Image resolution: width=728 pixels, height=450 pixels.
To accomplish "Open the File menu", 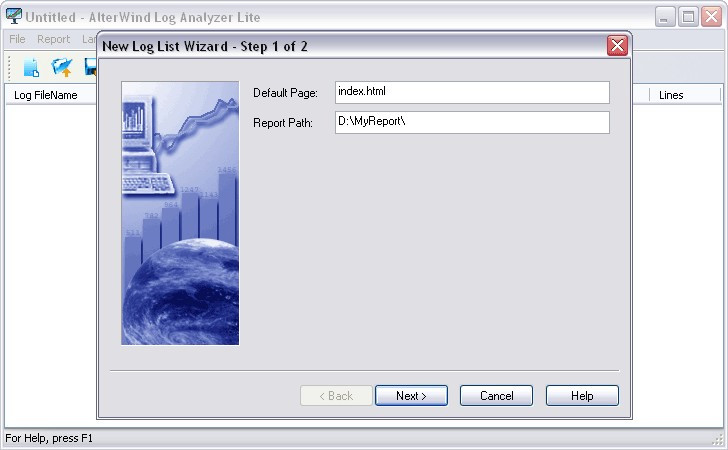I will (x=17, y=39).
